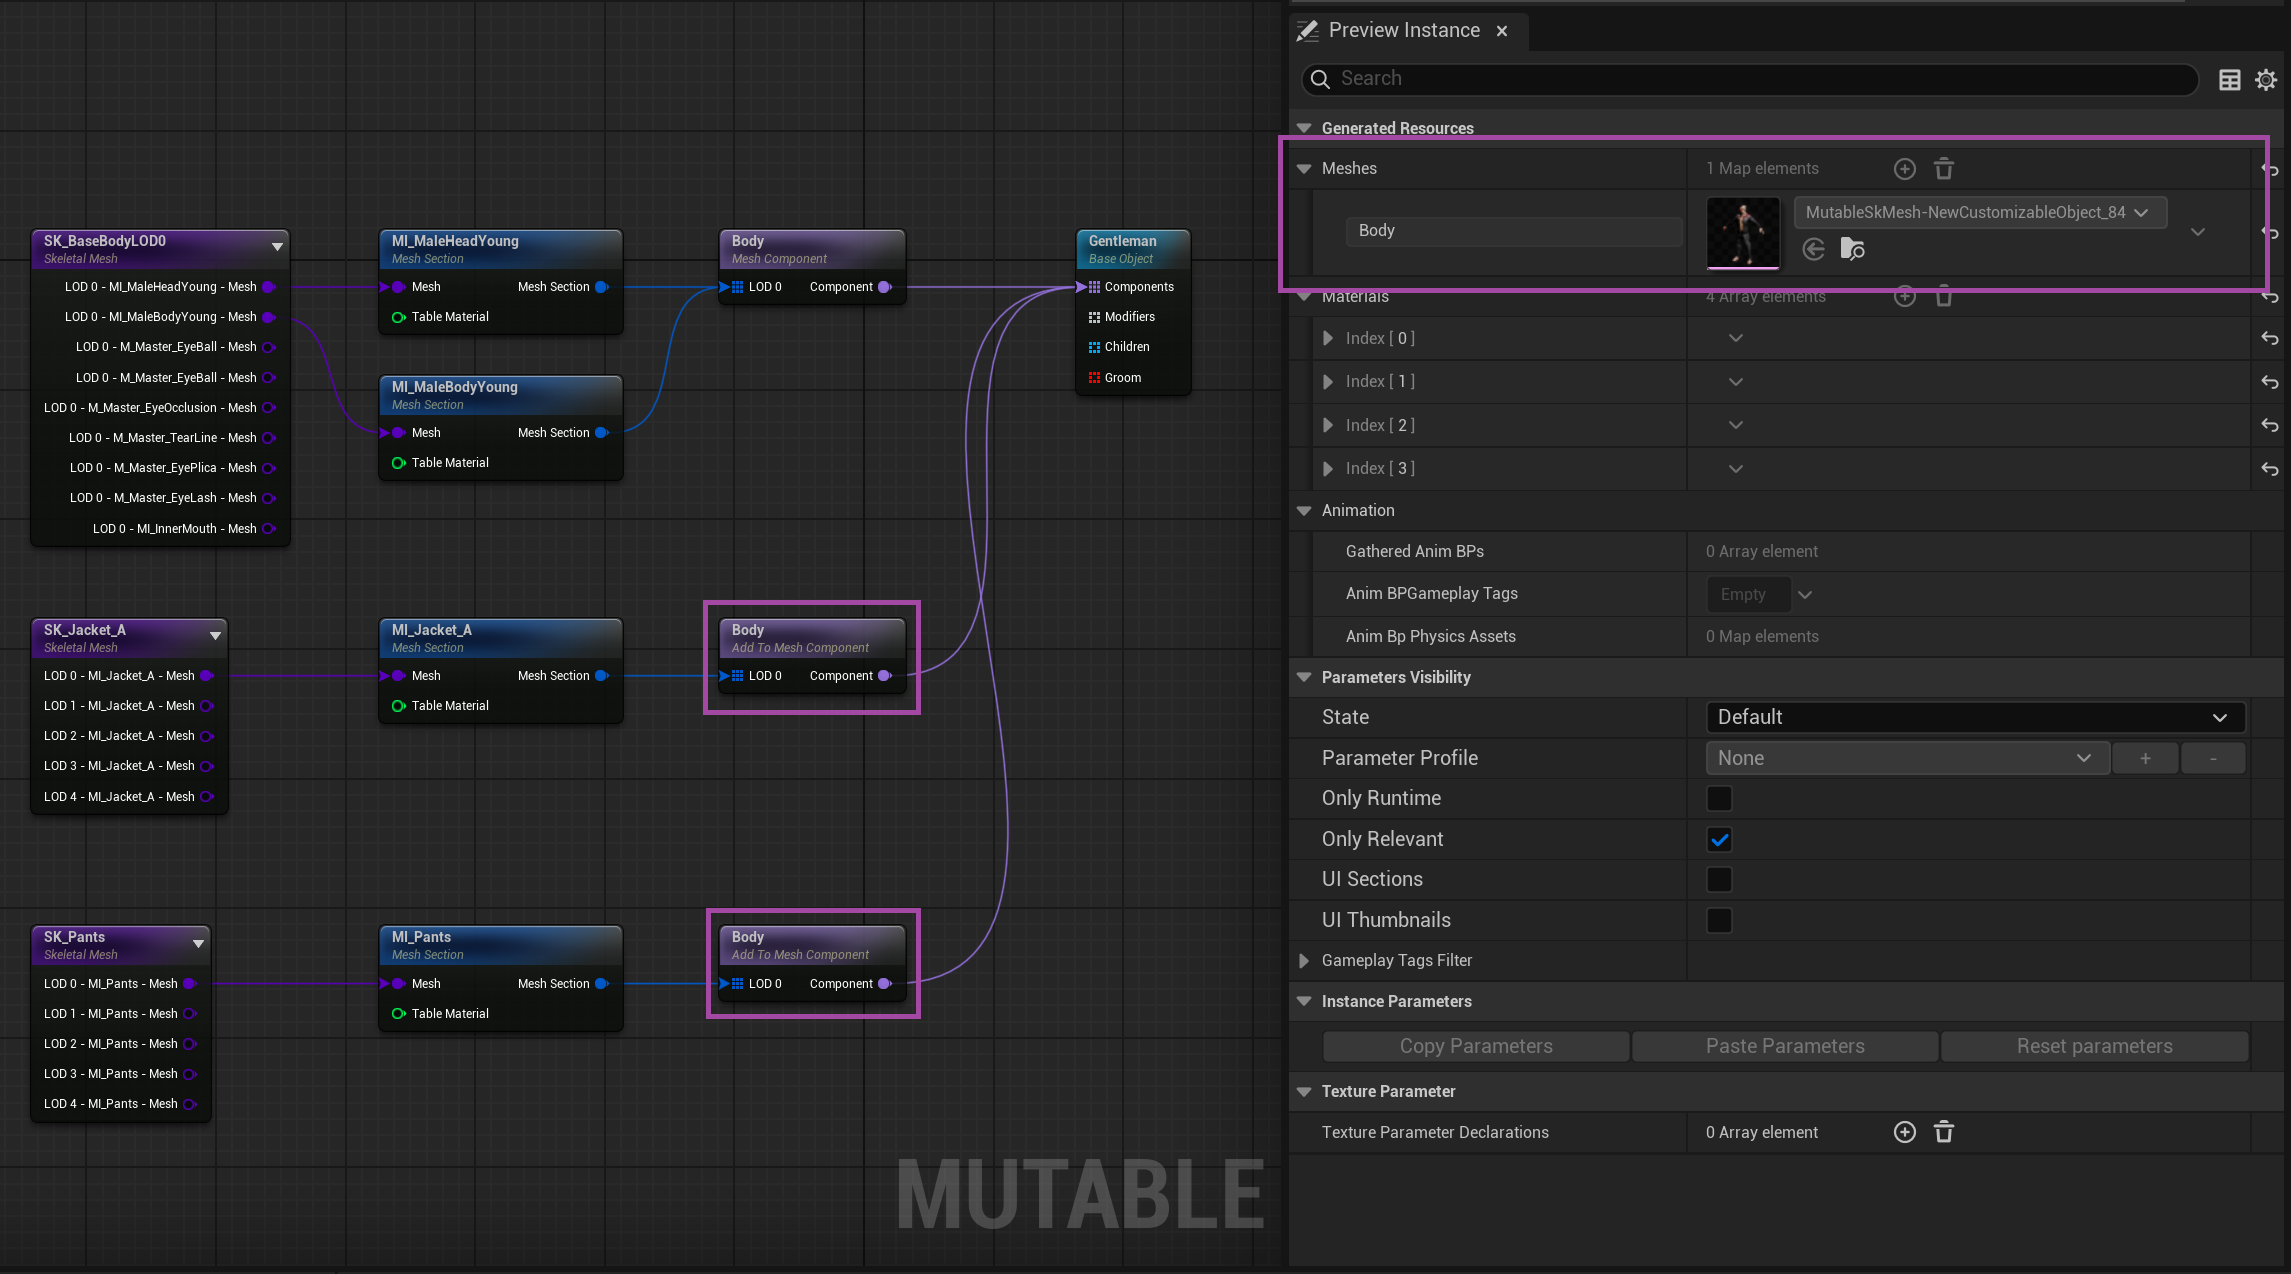The height and width of the screenshot is (1274, 2291).
Task: Click Copy Parameters button
Action: click(x=1476, y=1046)
